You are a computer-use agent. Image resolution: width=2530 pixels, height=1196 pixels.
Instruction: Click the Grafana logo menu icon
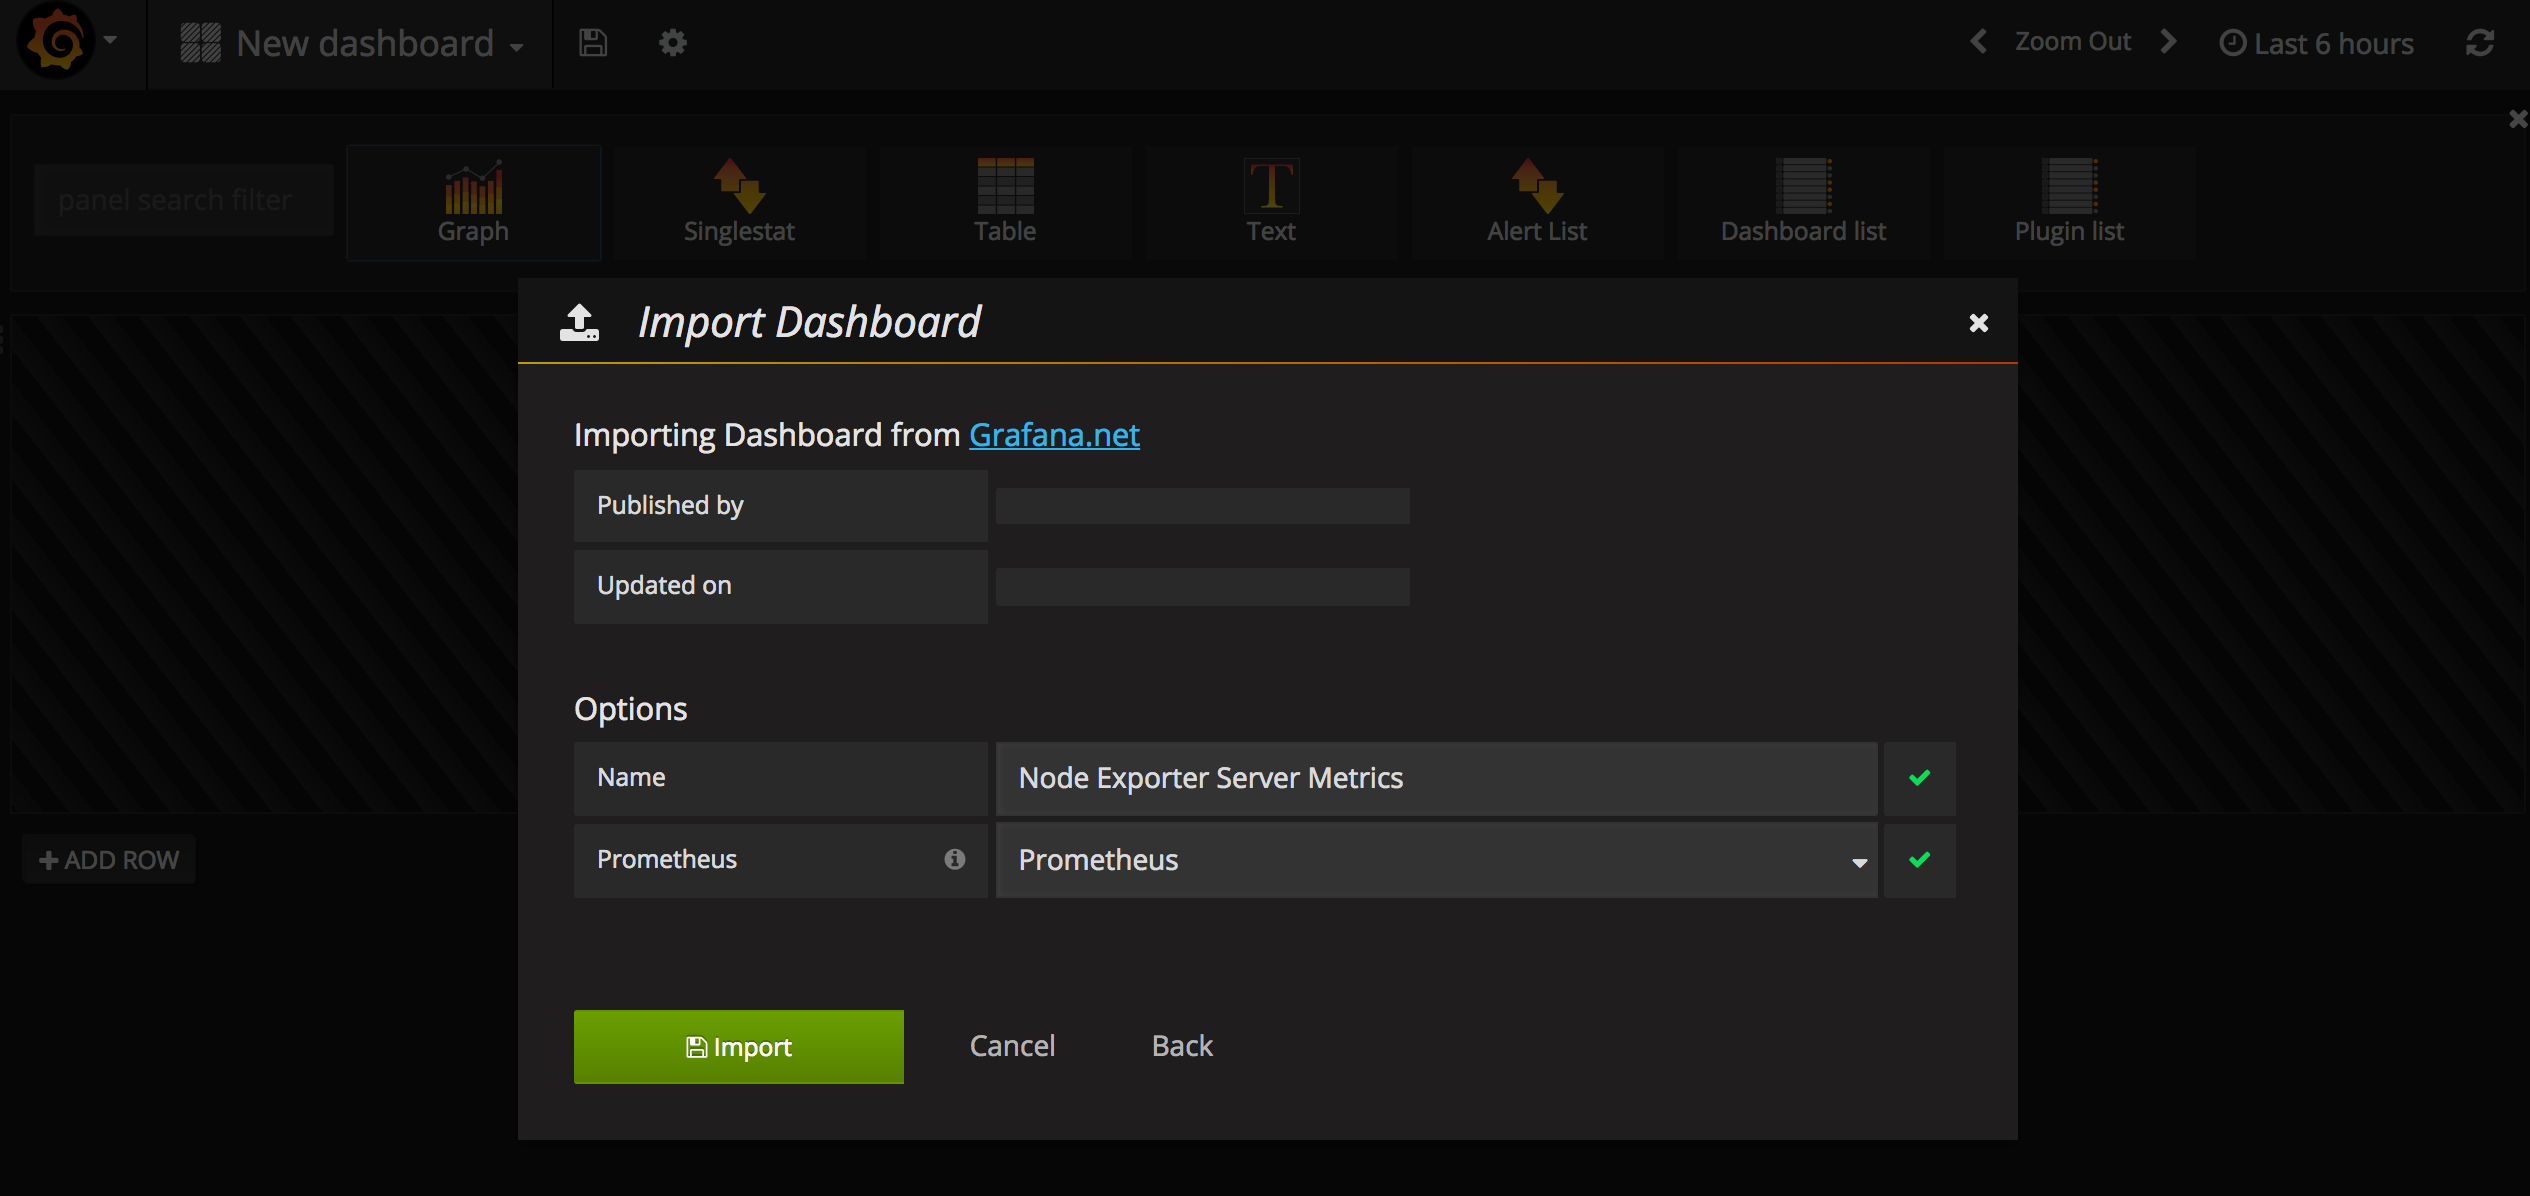(57, 42)
